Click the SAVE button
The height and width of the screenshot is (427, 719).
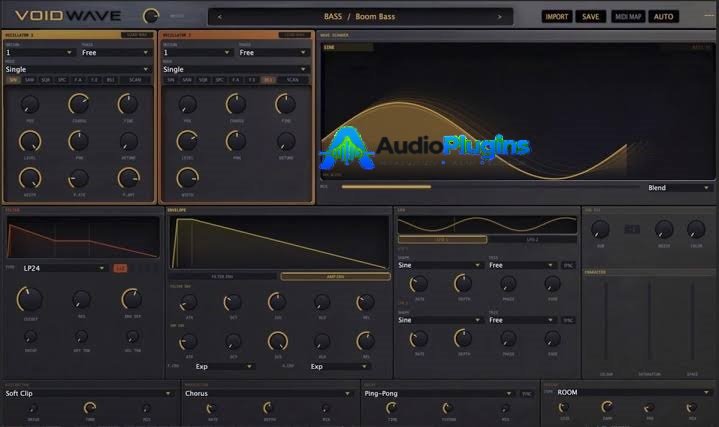(x=590, y=17)
